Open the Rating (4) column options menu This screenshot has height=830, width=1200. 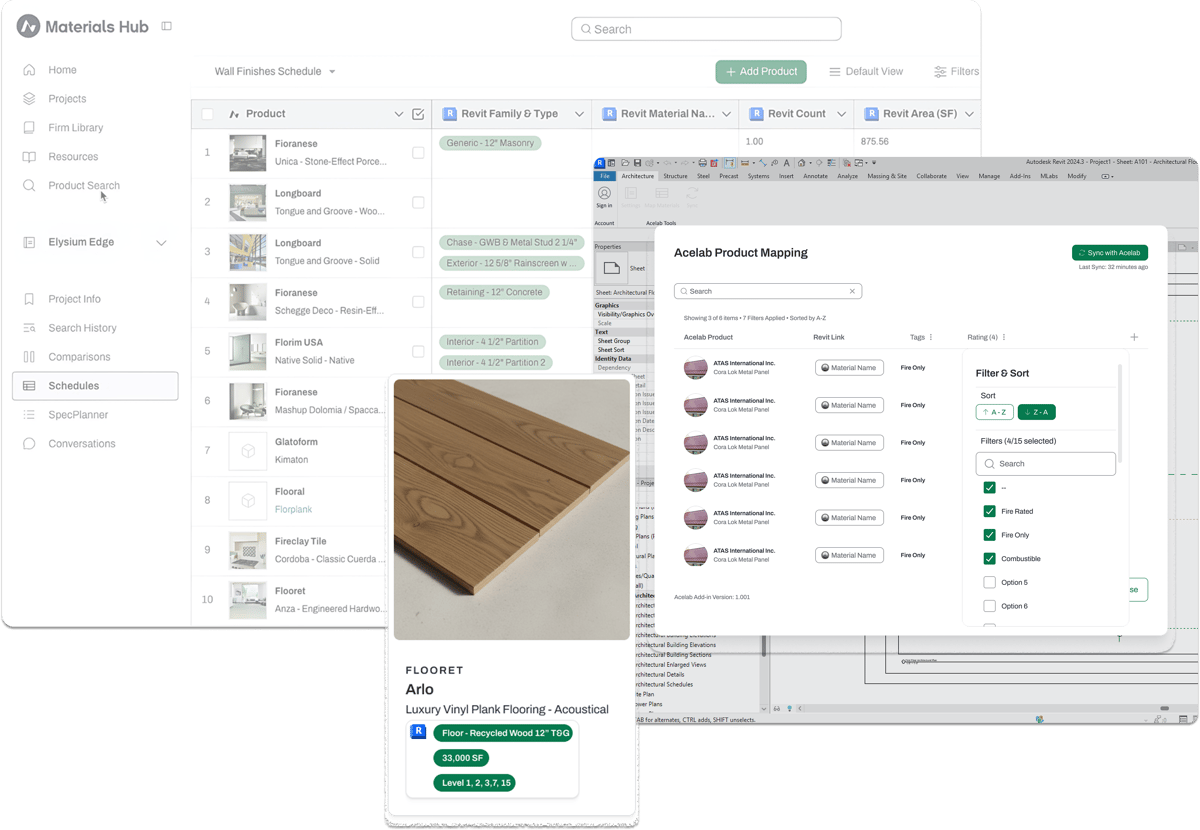(1004, 337)
